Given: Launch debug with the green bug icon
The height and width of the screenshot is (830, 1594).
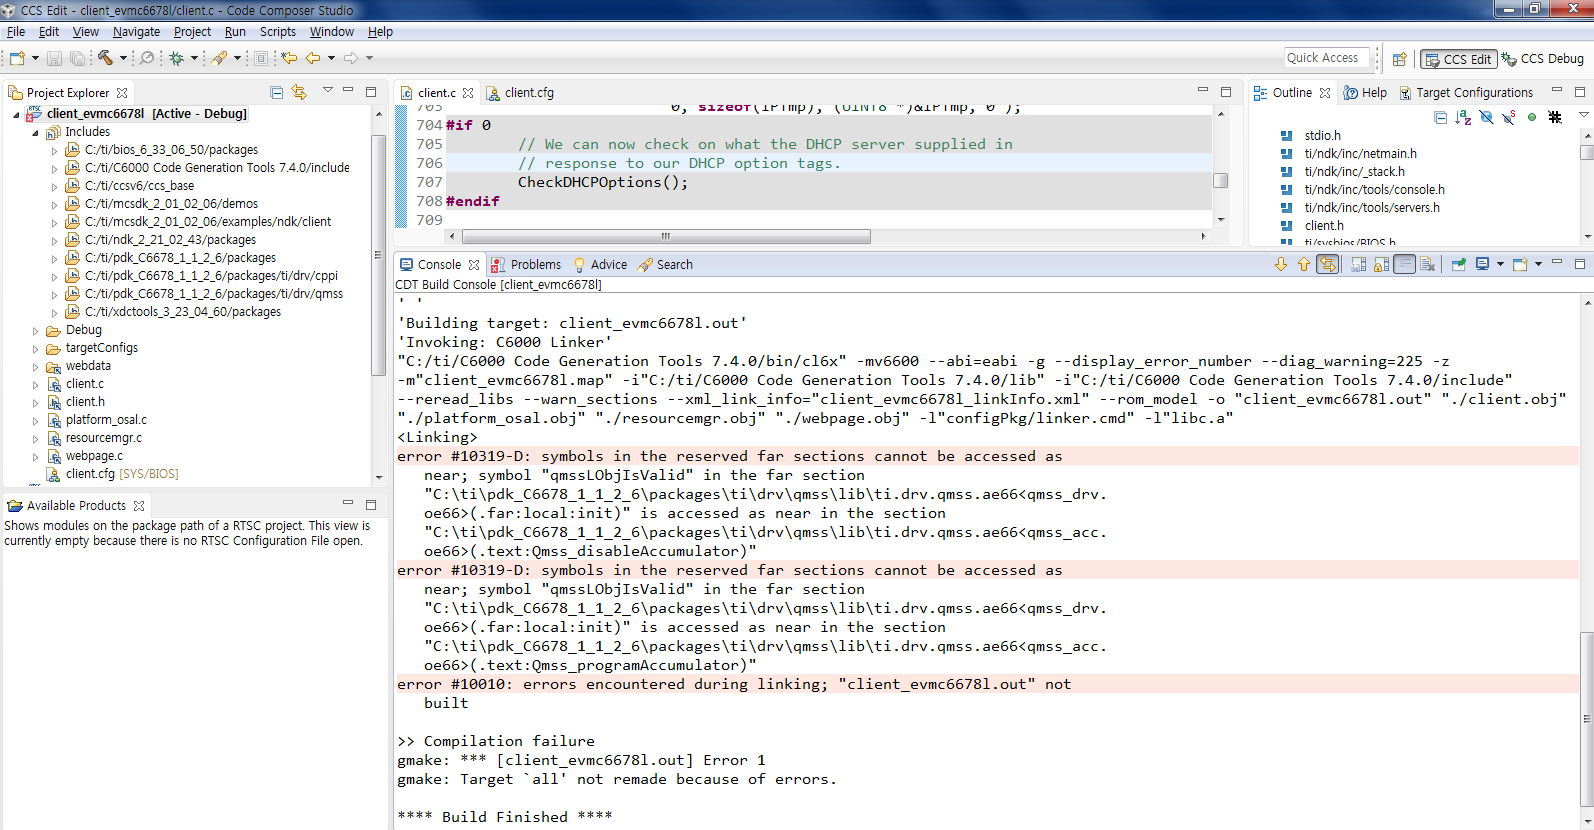Looking at the screenshot, I should [177, 58].
